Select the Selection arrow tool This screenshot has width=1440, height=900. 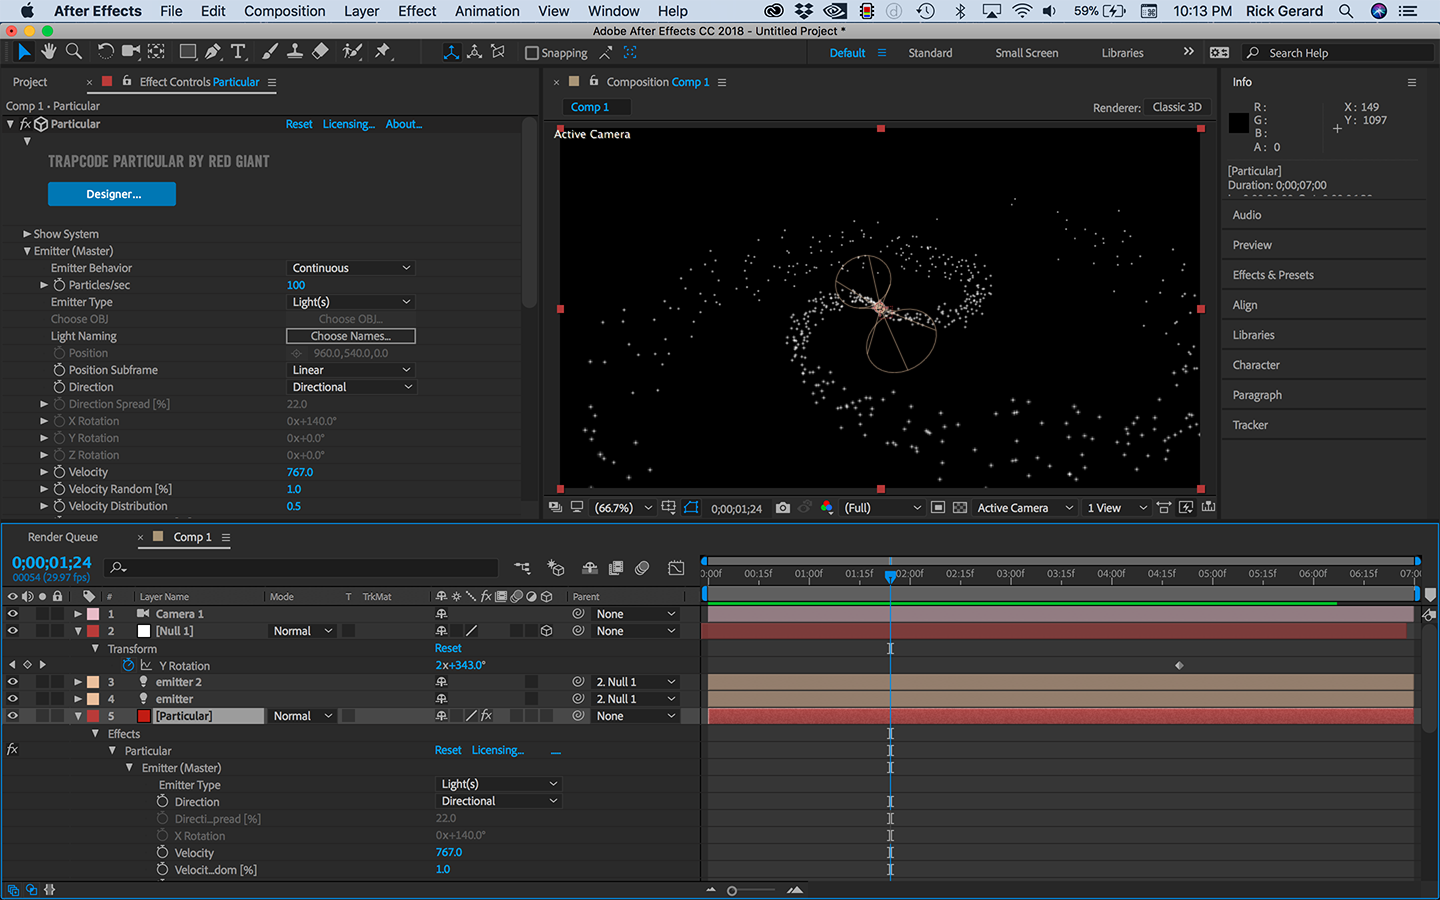coord(24,52)
